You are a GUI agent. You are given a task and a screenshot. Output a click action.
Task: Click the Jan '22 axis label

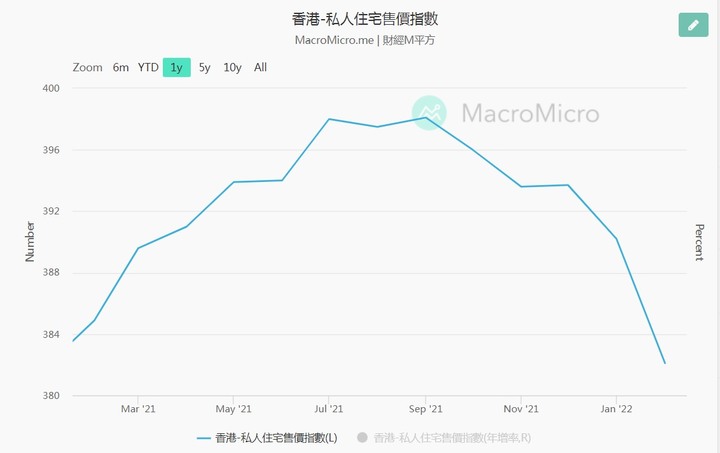(x=616, y=409)
